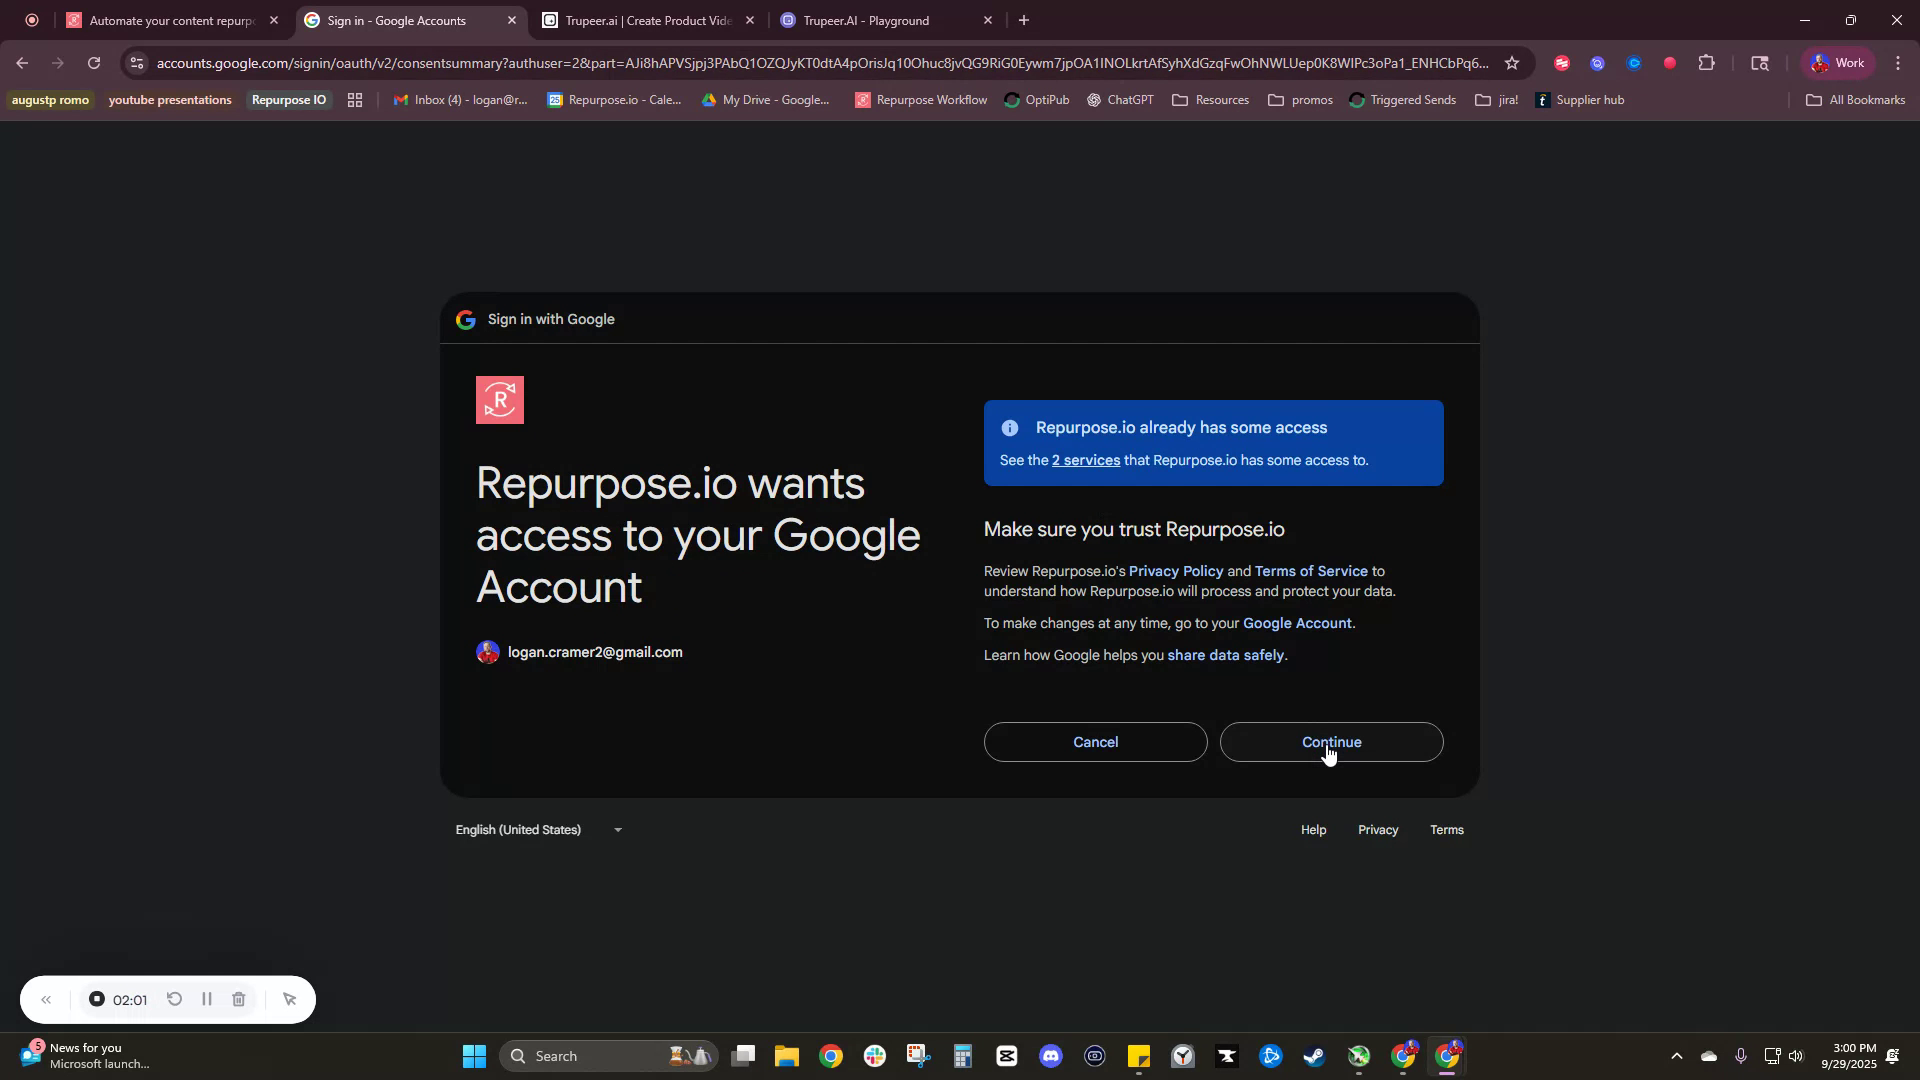Click the site information icon in the address bar
The width and height of the screenshot is (1920, 1080).
coord(136,62)
